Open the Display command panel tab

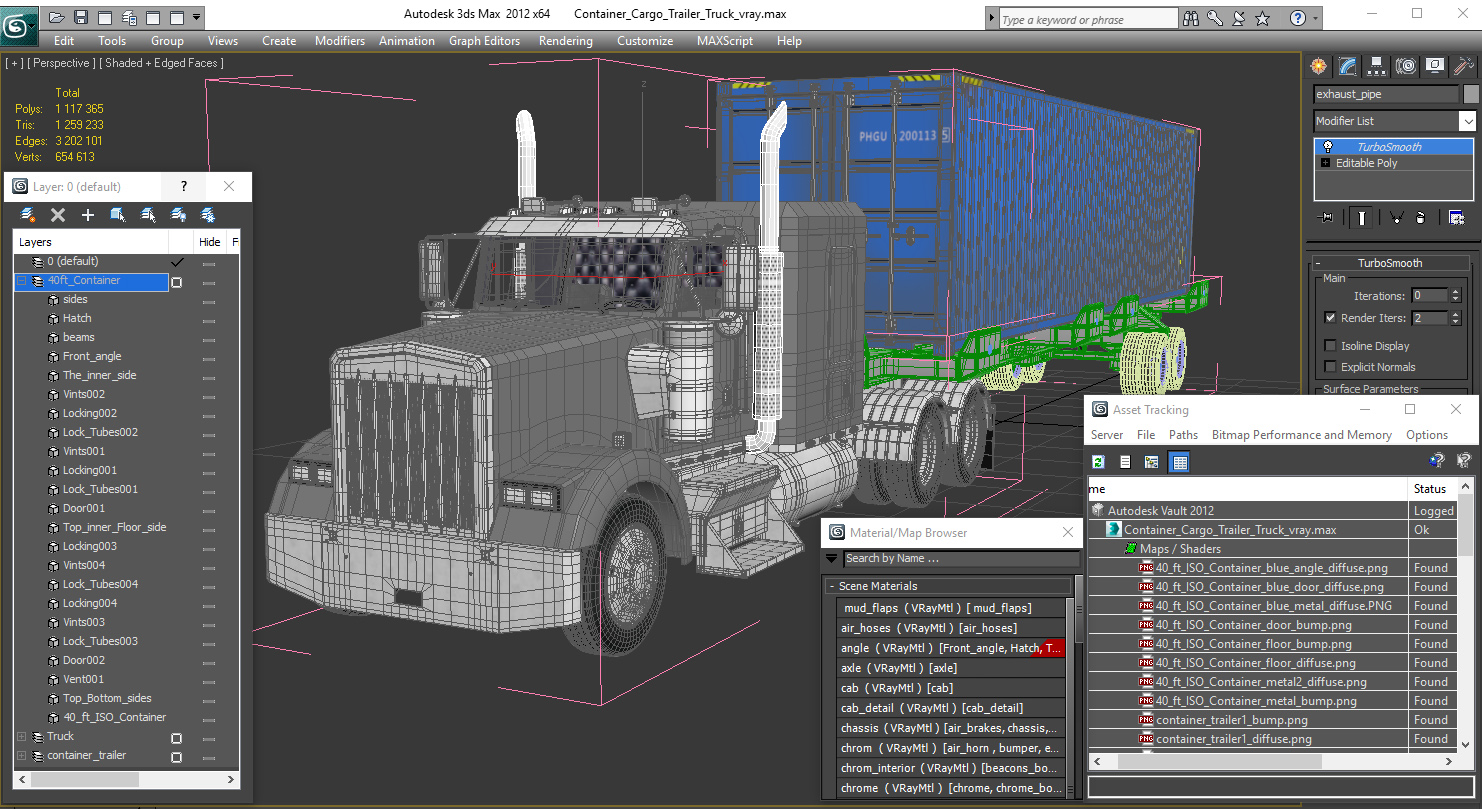click(x=1435, y=66)
